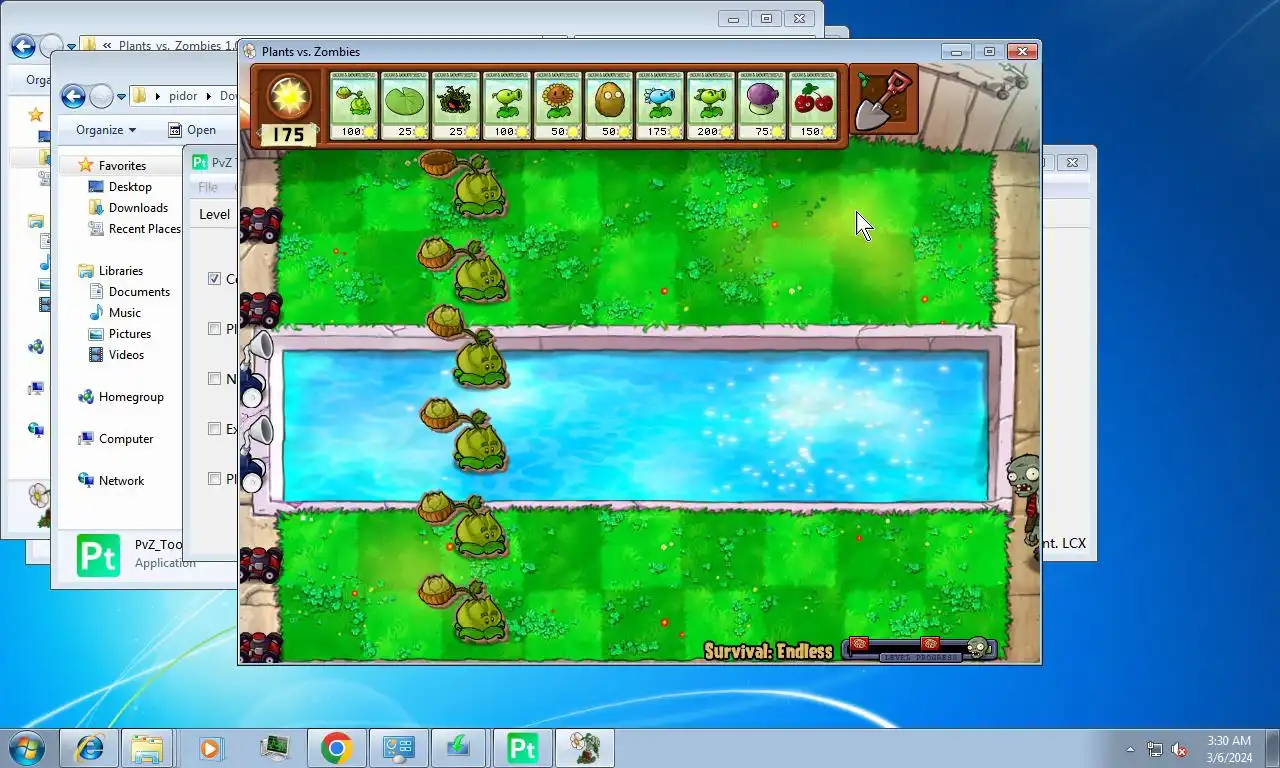Choose the Snow Pea seed packet
Screen dimensions: 1280x768
point(659,105)
